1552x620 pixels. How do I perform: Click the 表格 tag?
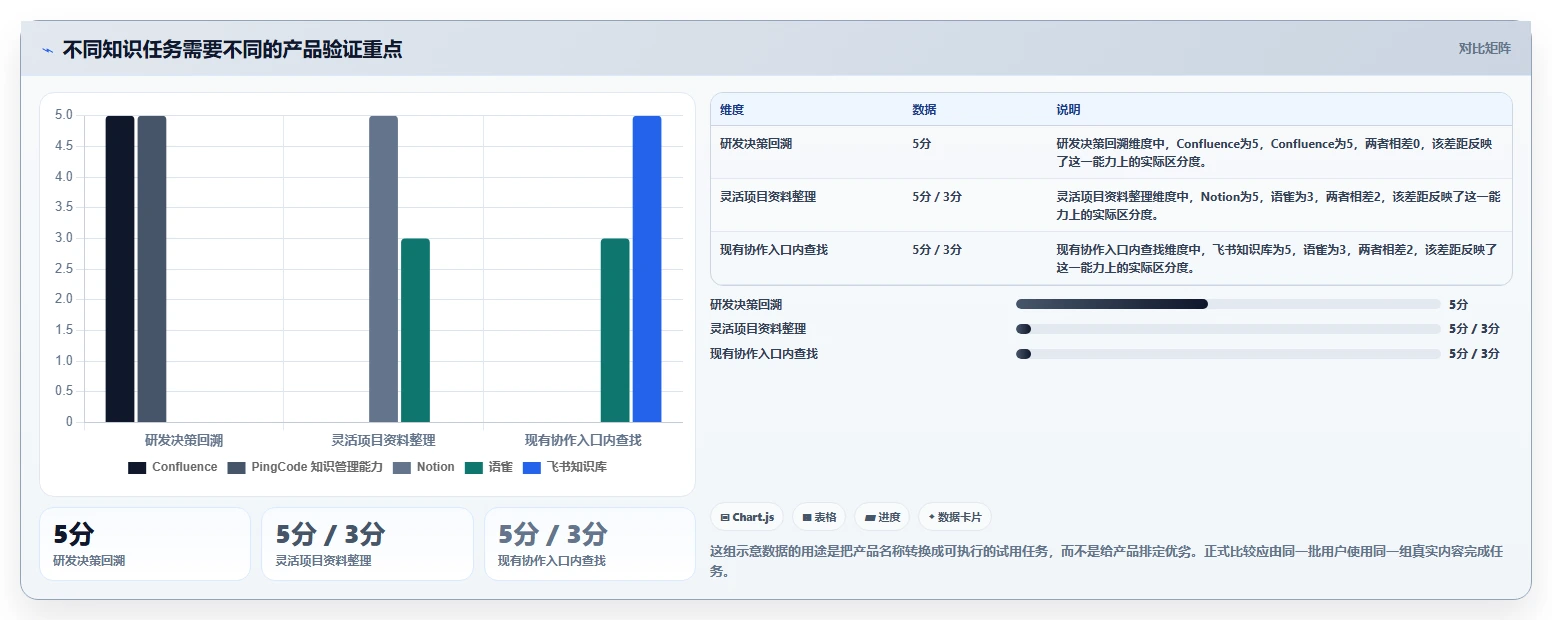(x=819, y=517)
